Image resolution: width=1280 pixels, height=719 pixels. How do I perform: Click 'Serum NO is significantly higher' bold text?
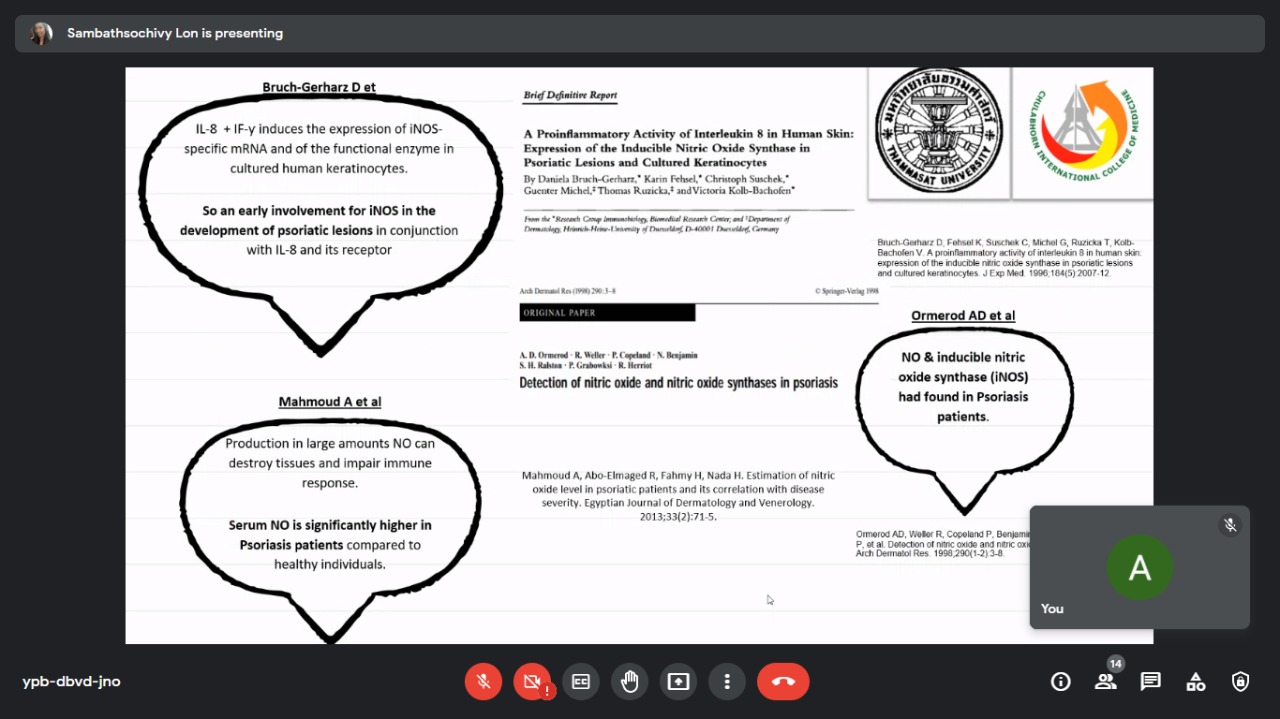tap(330, 535)
